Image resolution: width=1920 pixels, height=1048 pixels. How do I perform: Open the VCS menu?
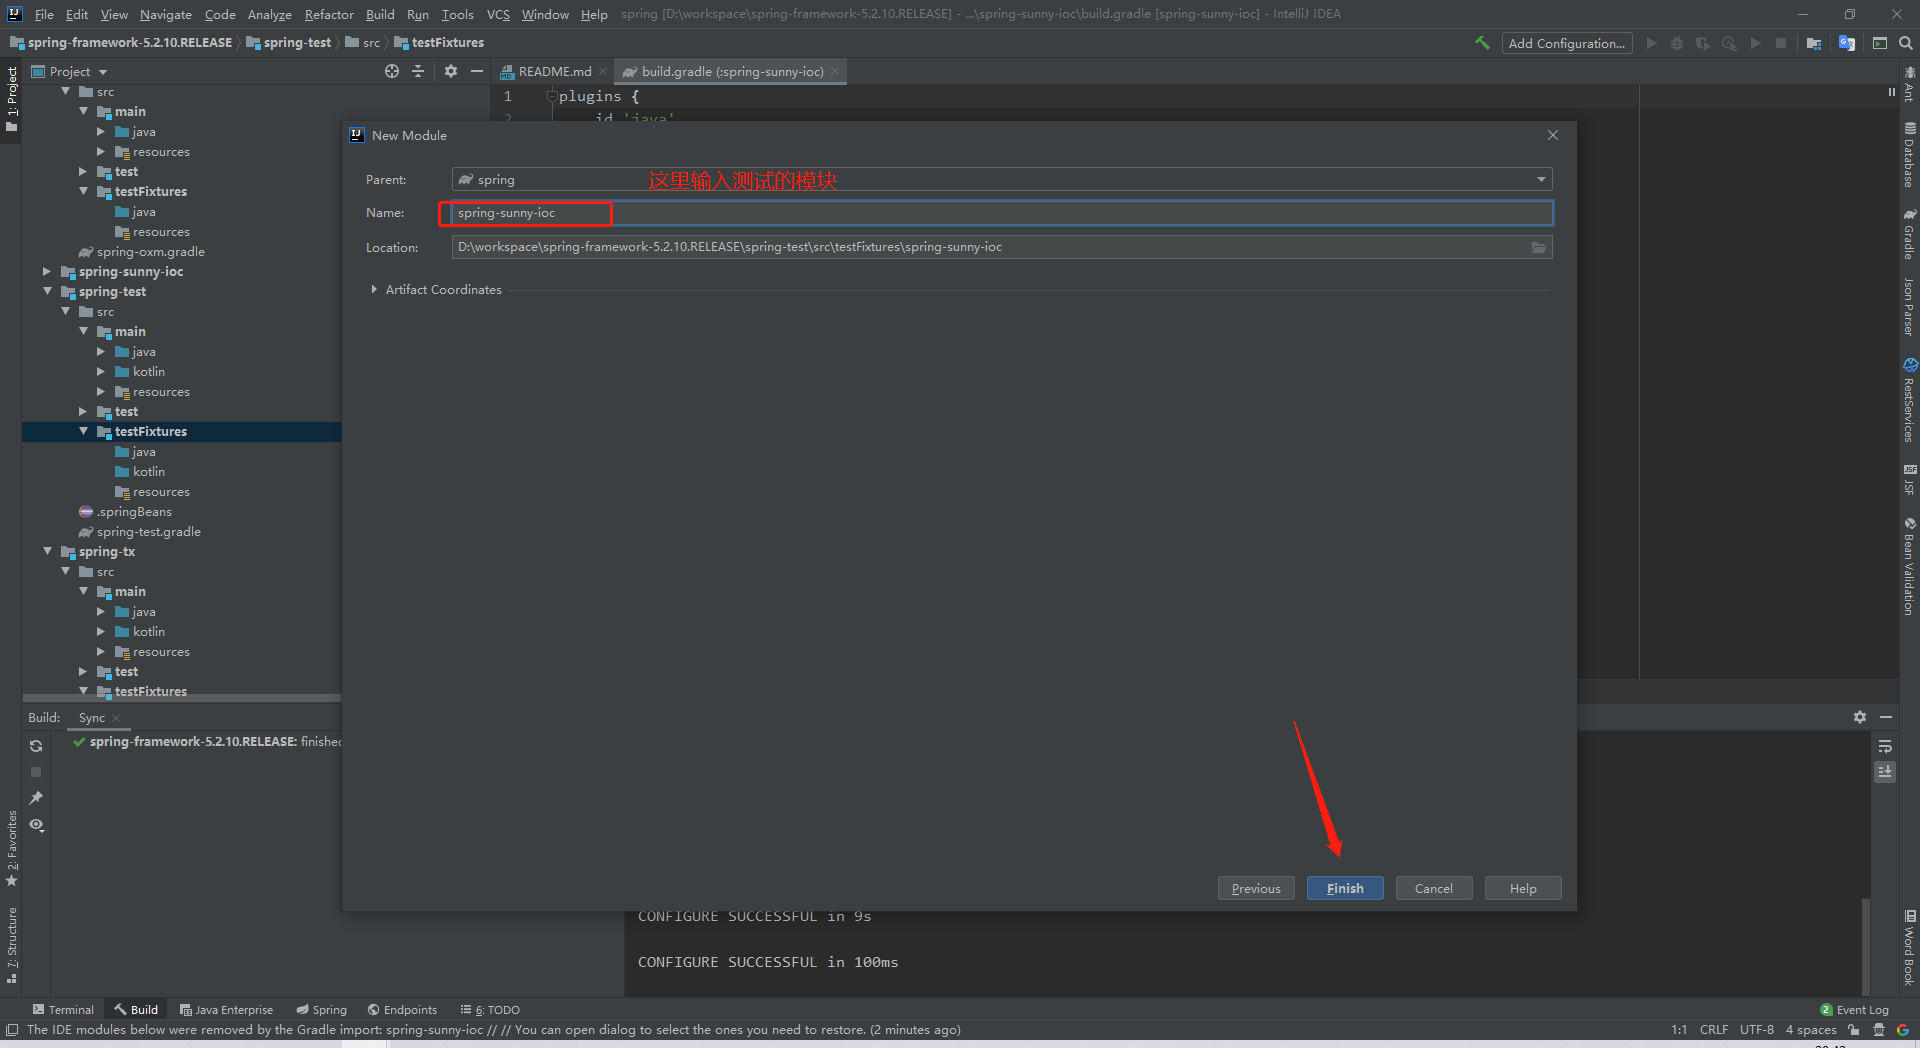click(x=498, y=14)
